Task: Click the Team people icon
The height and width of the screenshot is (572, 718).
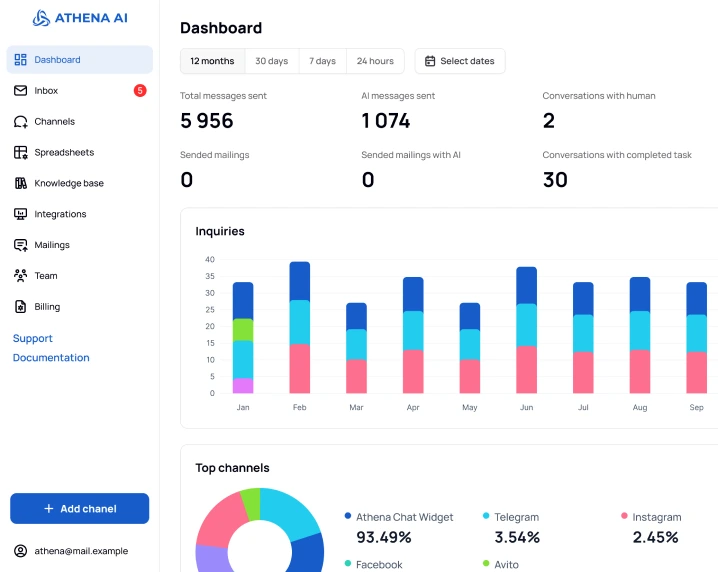Action: [x=21, y=276]
